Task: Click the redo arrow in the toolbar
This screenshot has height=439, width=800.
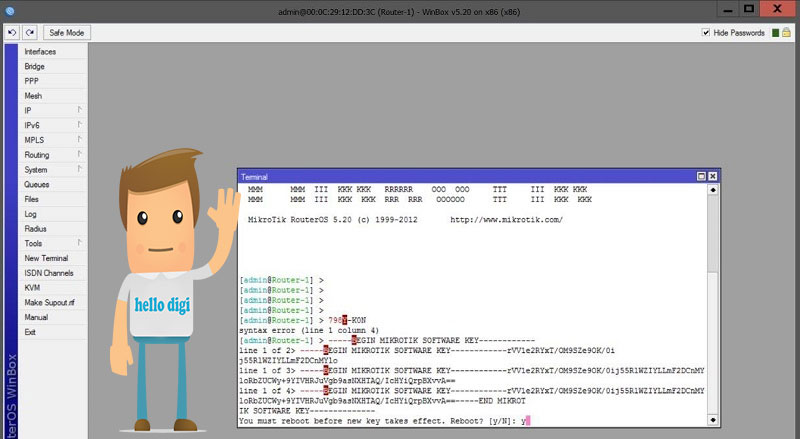Action: click(x=30, y=33)
